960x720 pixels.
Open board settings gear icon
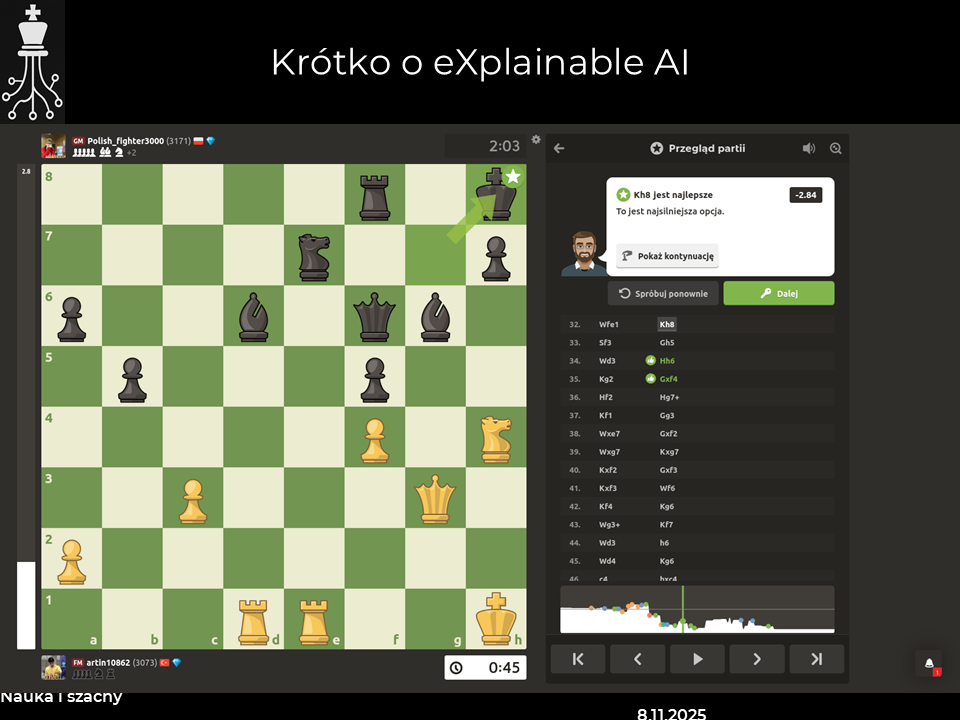pyautogui.click(x=536, y=140)
